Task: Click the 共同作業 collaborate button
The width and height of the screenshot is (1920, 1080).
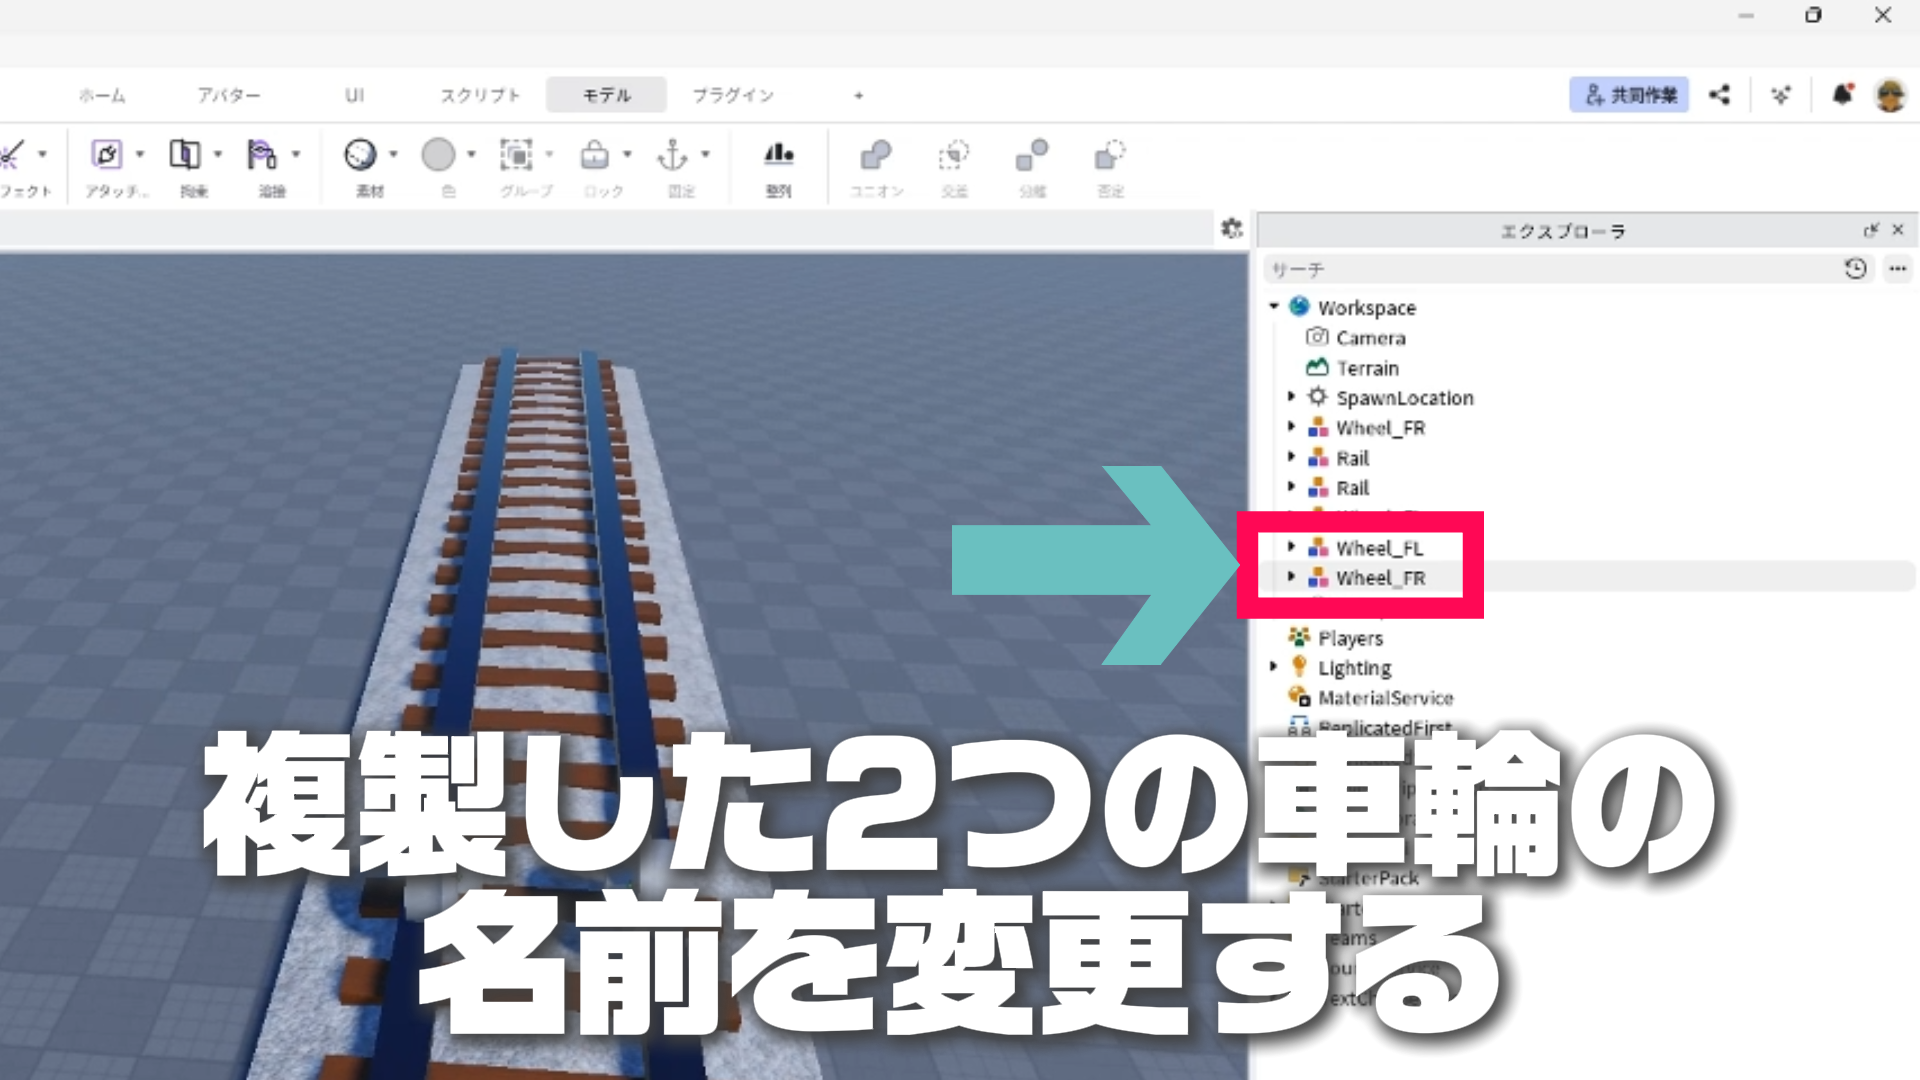Action: 1629,95
